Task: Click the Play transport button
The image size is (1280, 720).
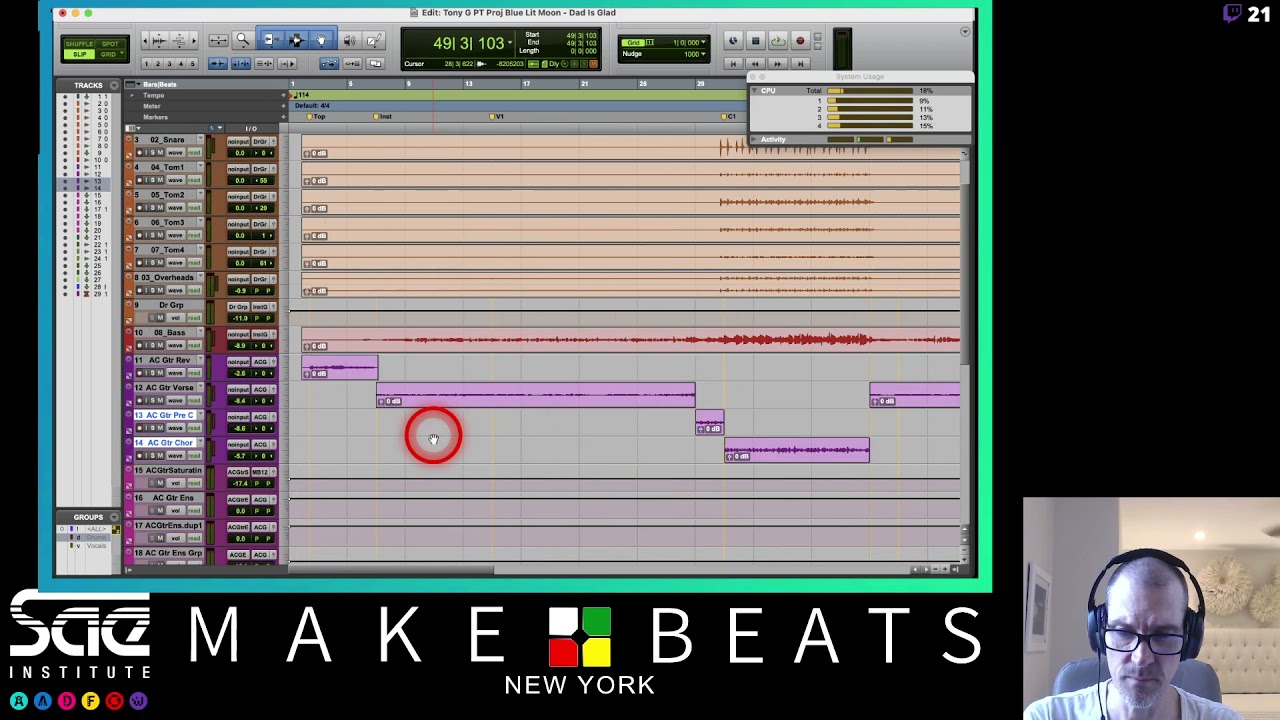Action: (x=777, y=41)
